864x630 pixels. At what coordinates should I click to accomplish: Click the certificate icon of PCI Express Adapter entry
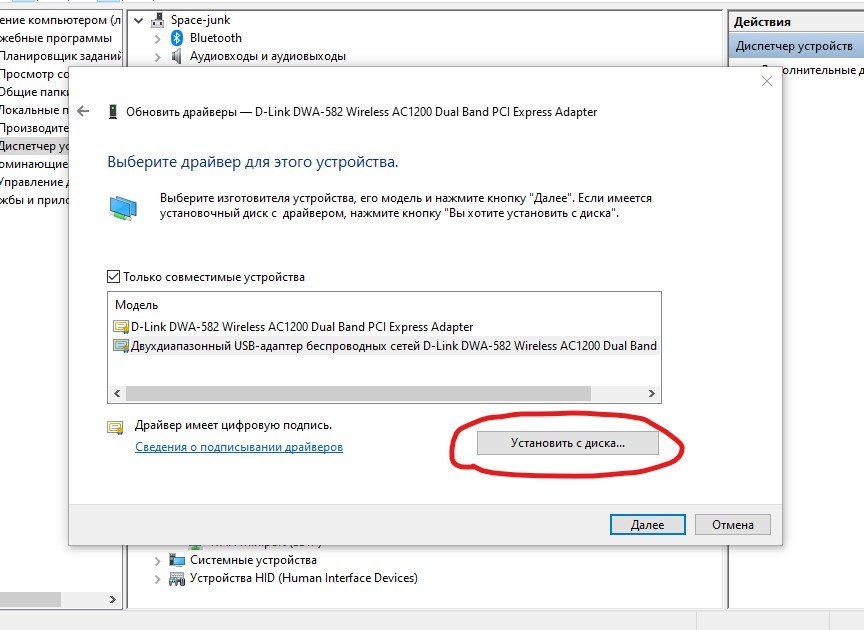[x=121, y=327]
